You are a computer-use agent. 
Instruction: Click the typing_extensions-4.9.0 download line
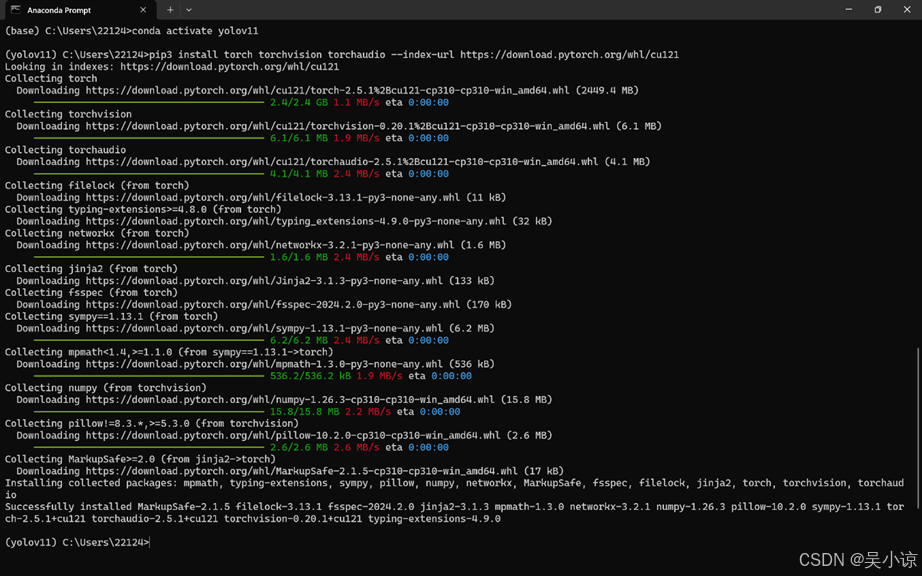284,221
